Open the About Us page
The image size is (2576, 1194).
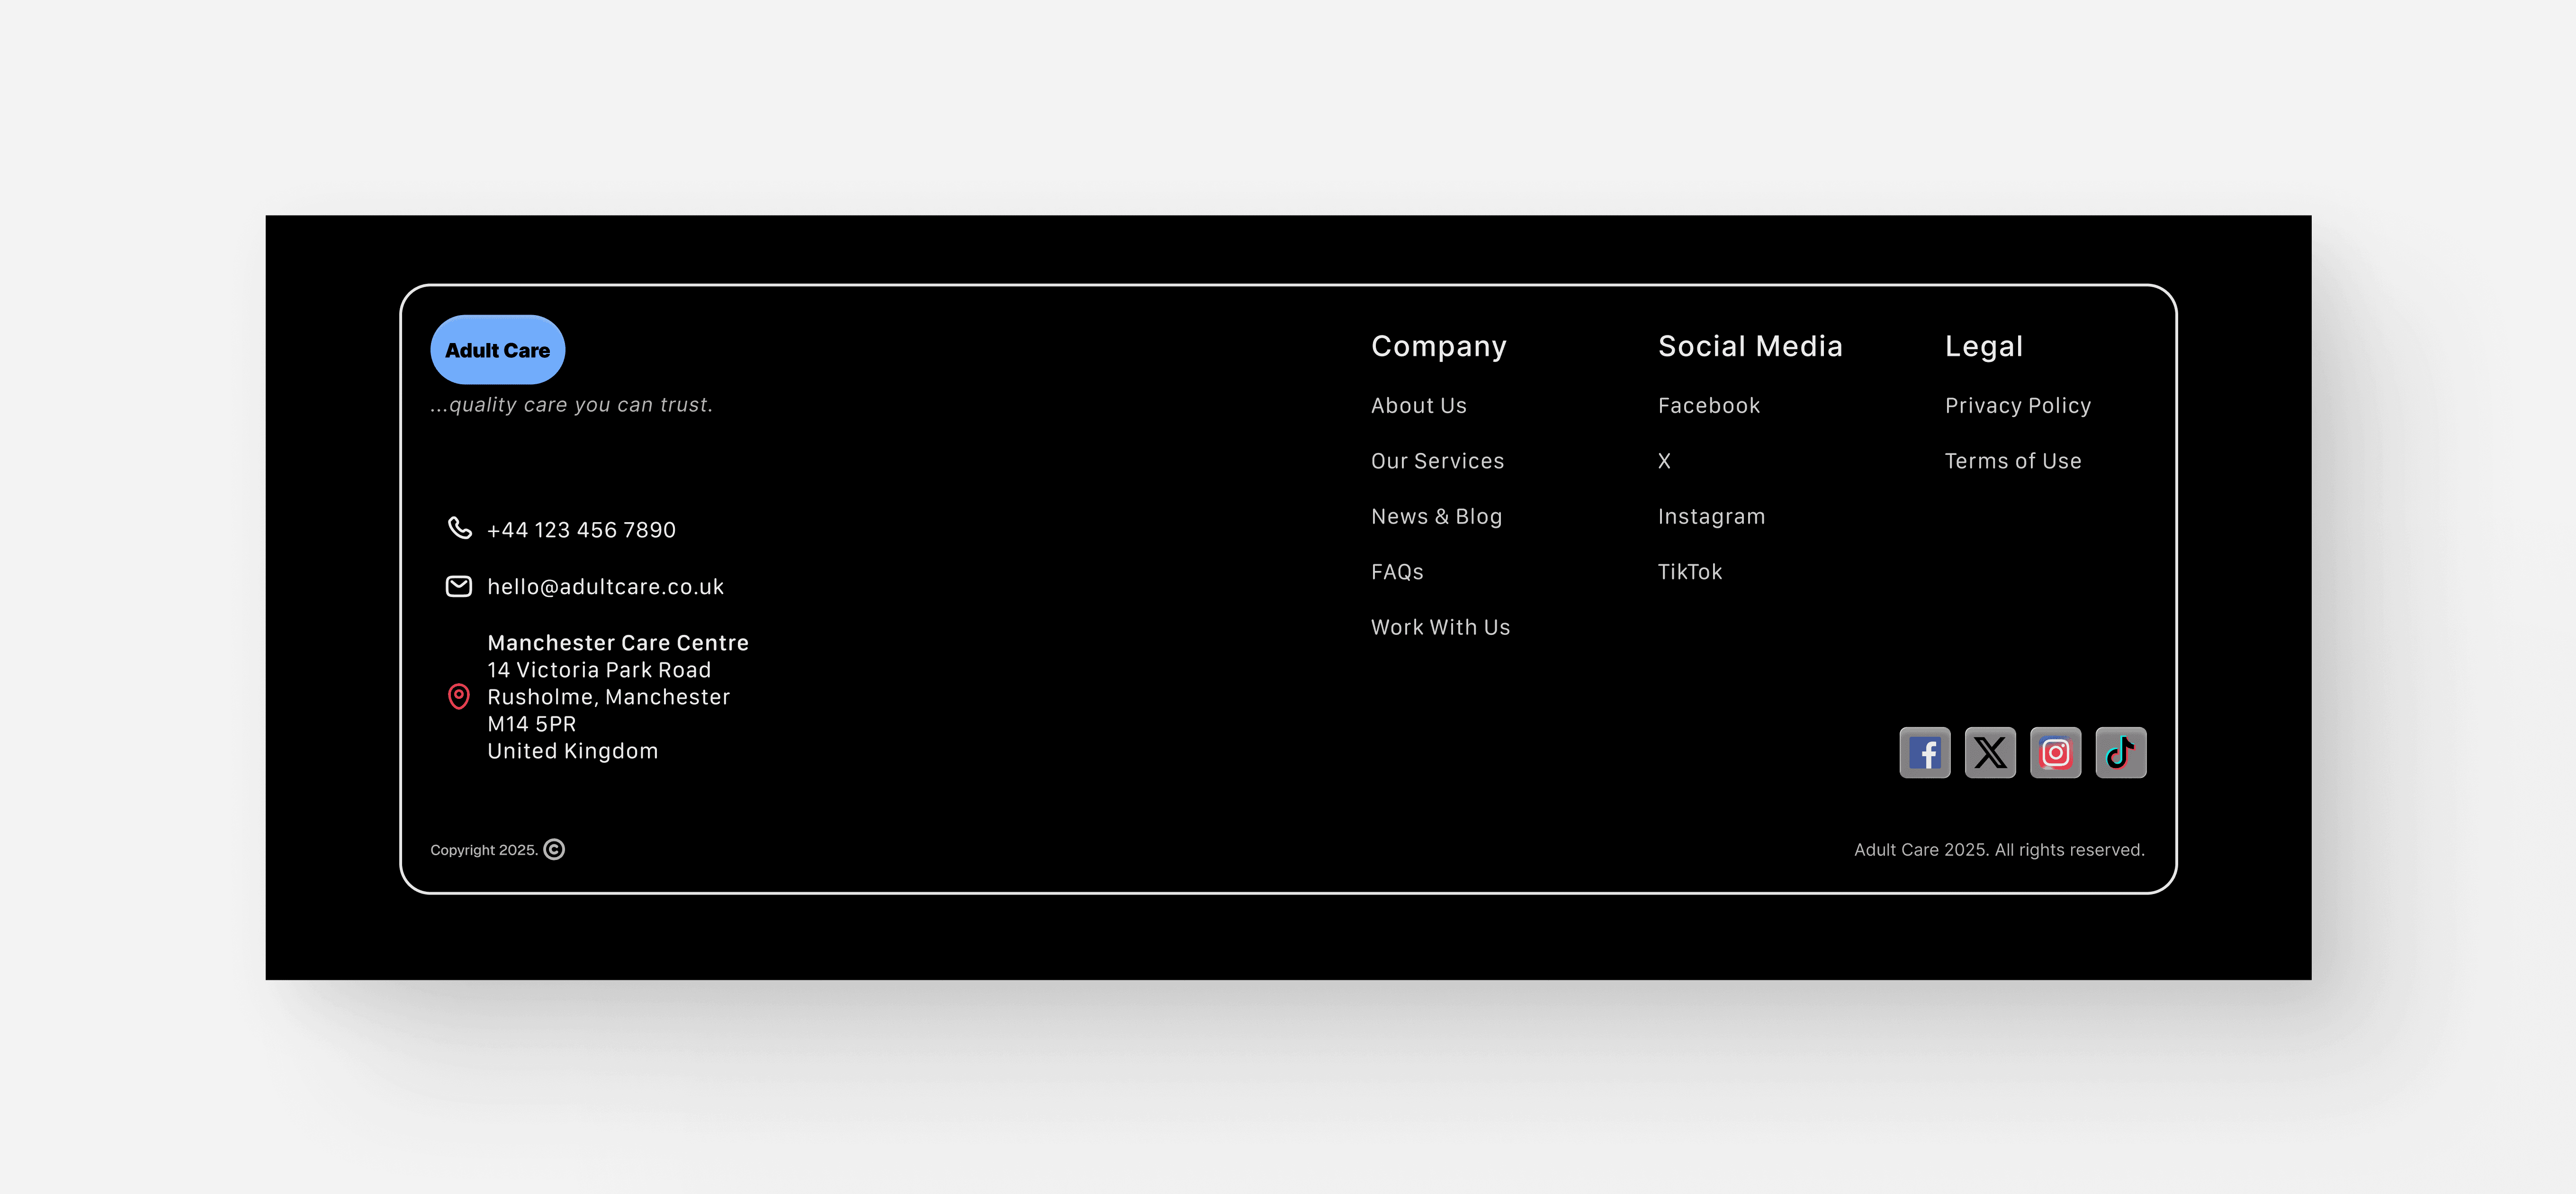1418,405
